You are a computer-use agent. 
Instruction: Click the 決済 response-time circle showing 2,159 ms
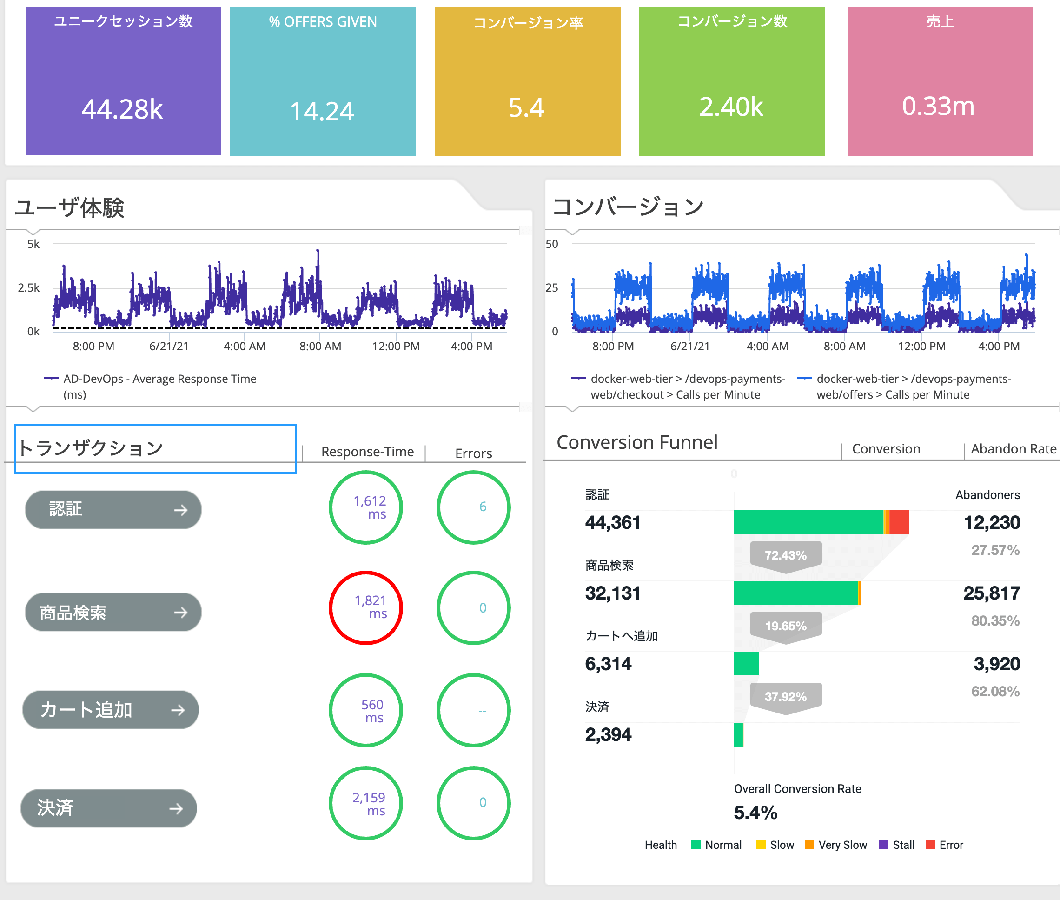point(371,804)
